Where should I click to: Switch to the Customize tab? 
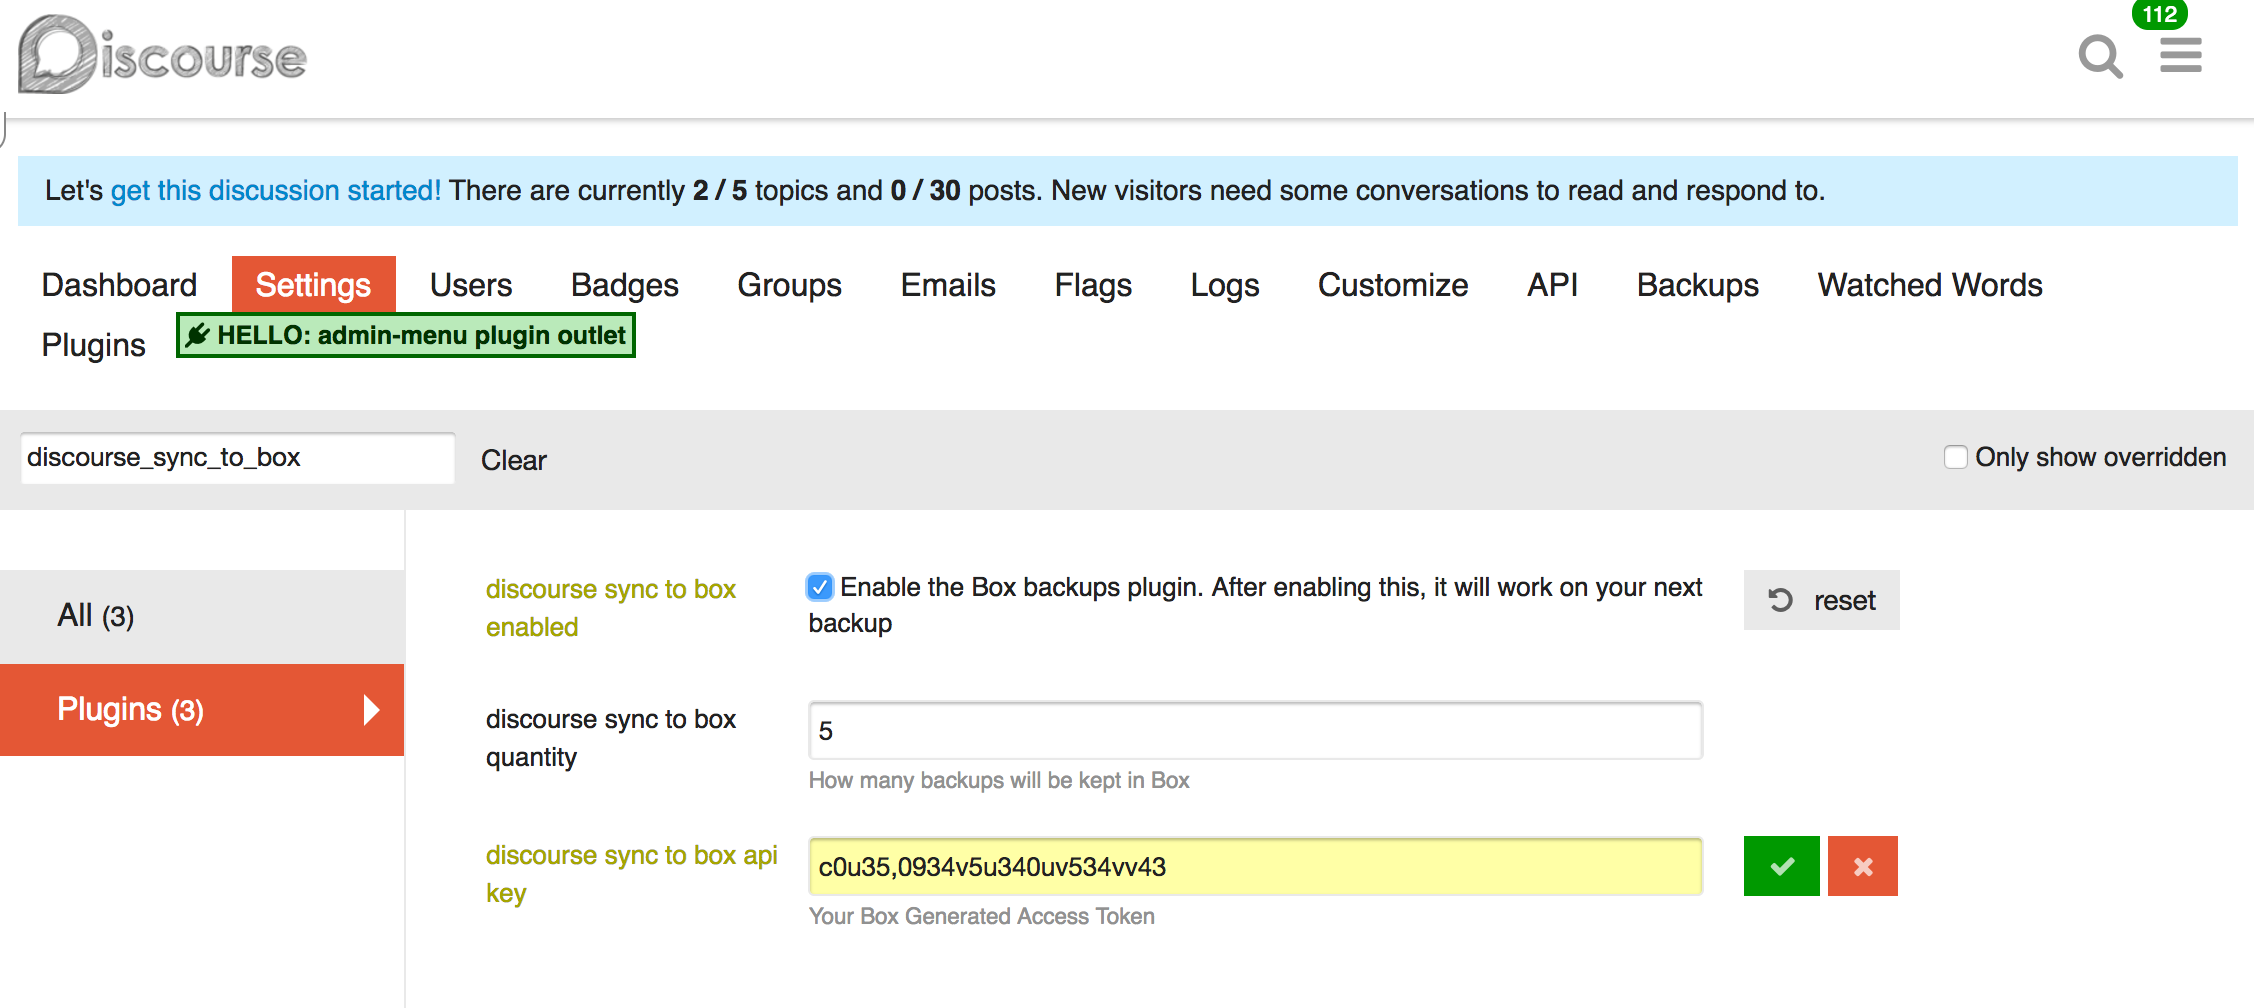[x=1393, y=285]
